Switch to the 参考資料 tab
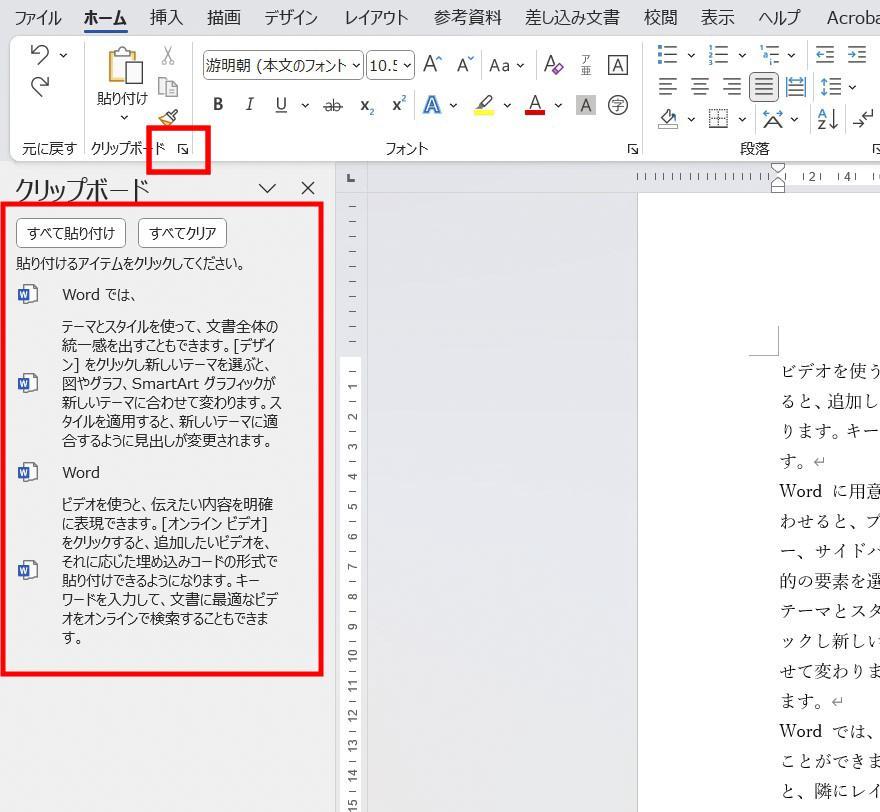The height and width of the screenshot is (812, 880). coord(468,18)
